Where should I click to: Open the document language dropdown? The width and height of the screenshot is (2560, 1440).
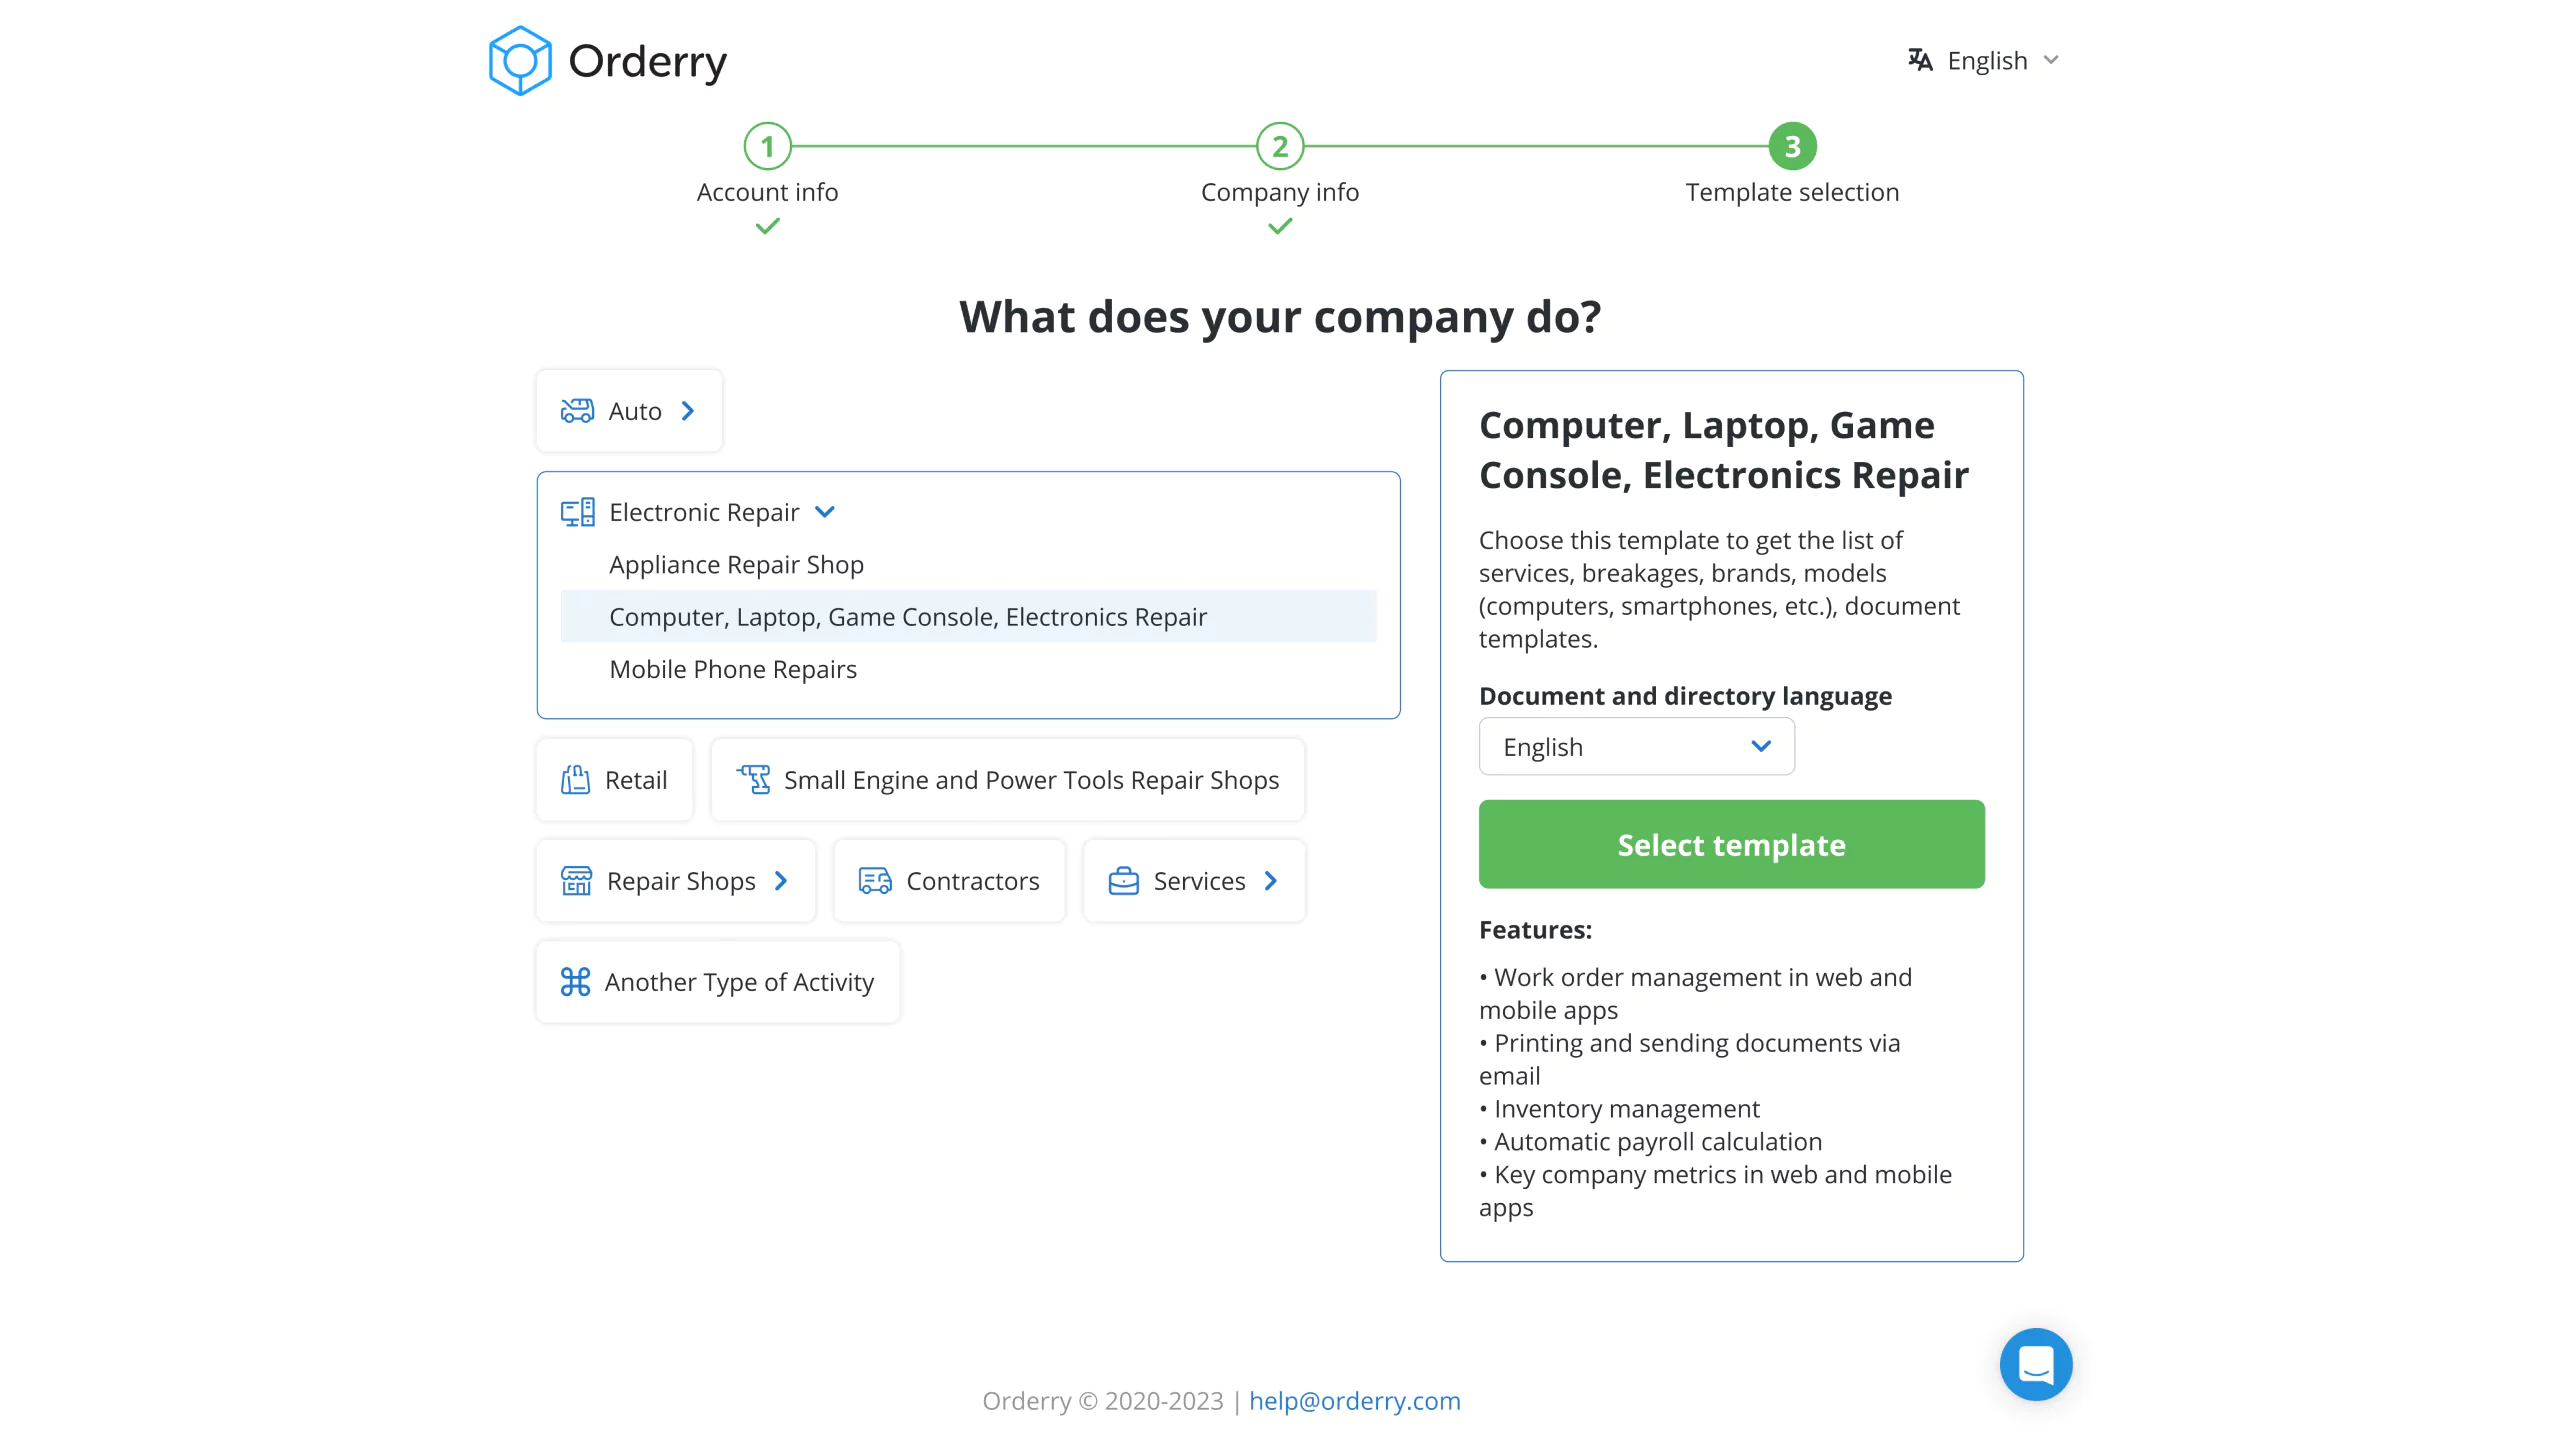(1637, 745)
